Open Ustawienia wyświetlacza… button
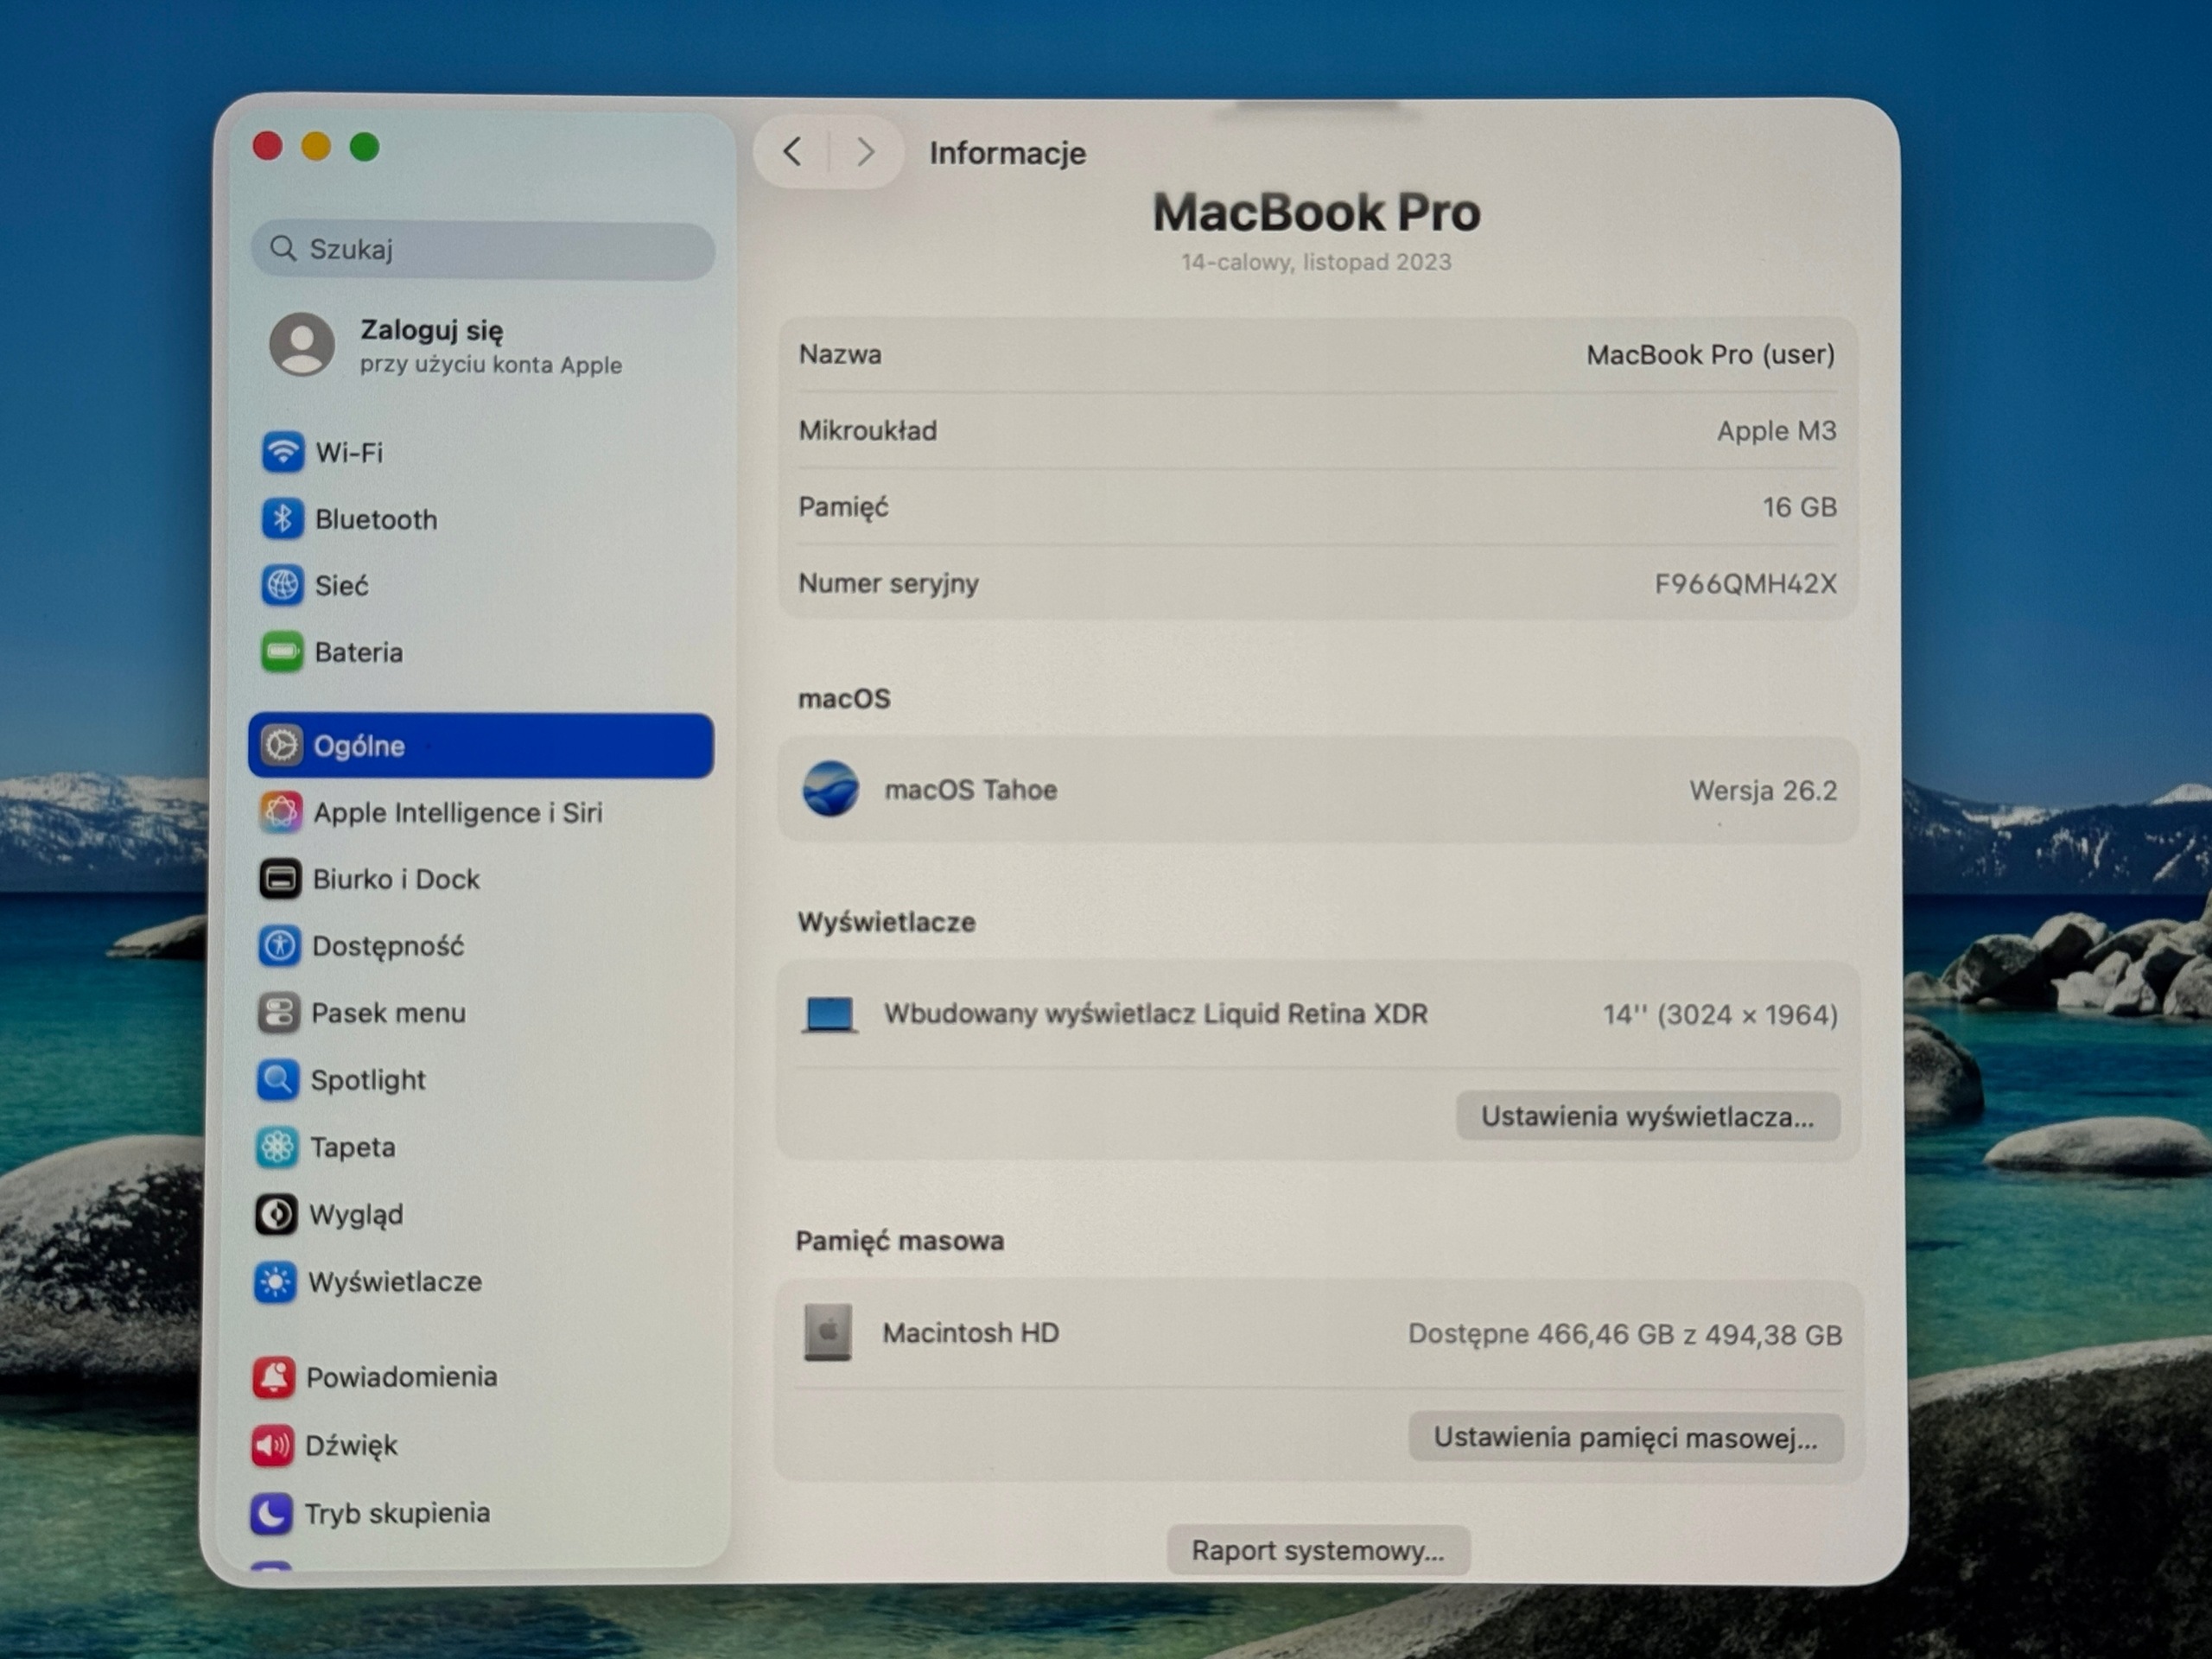2212x1659 pixels. coord(1647,1116)
